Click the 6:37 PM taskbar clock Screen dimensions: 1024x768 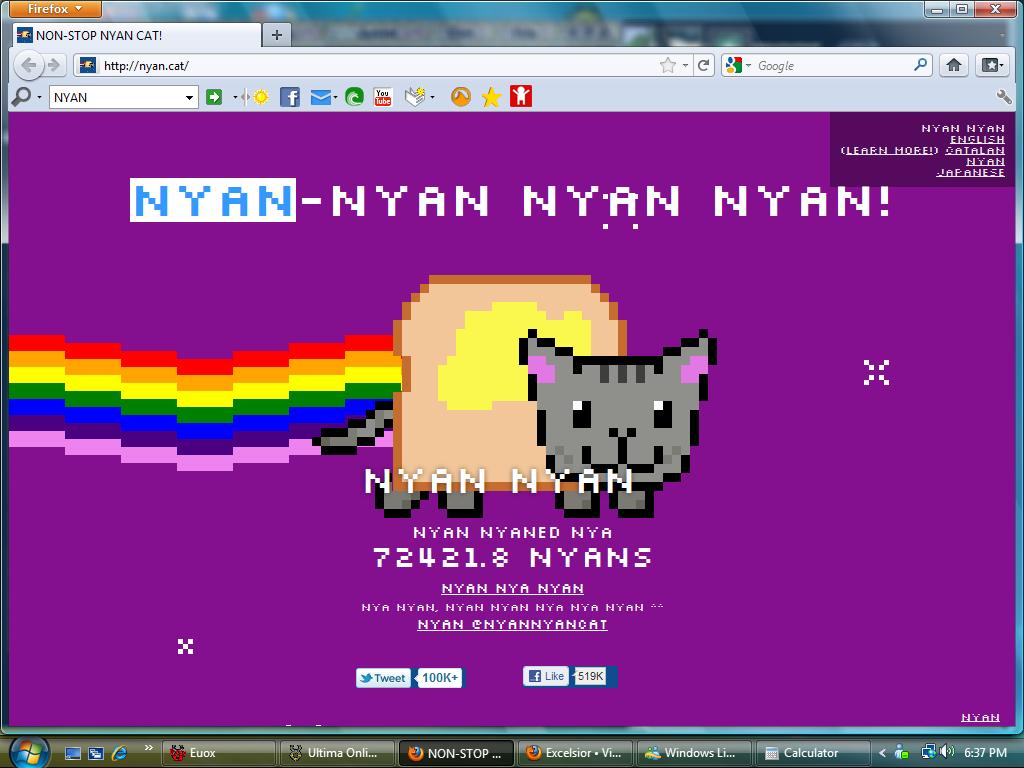click(985, 752)
